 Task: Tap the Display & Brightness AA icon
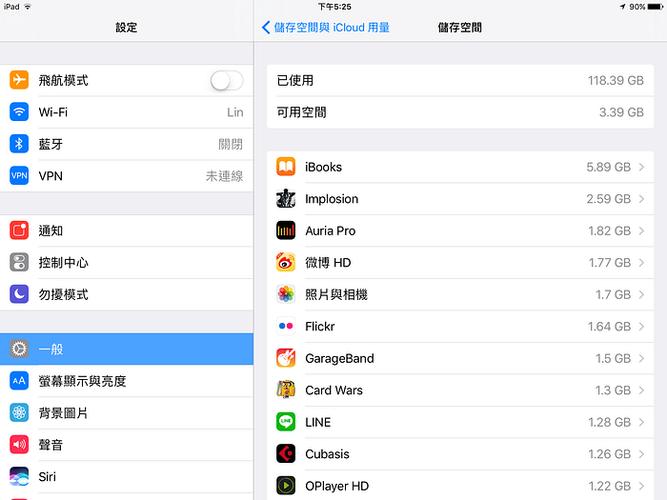click(19, 381)
